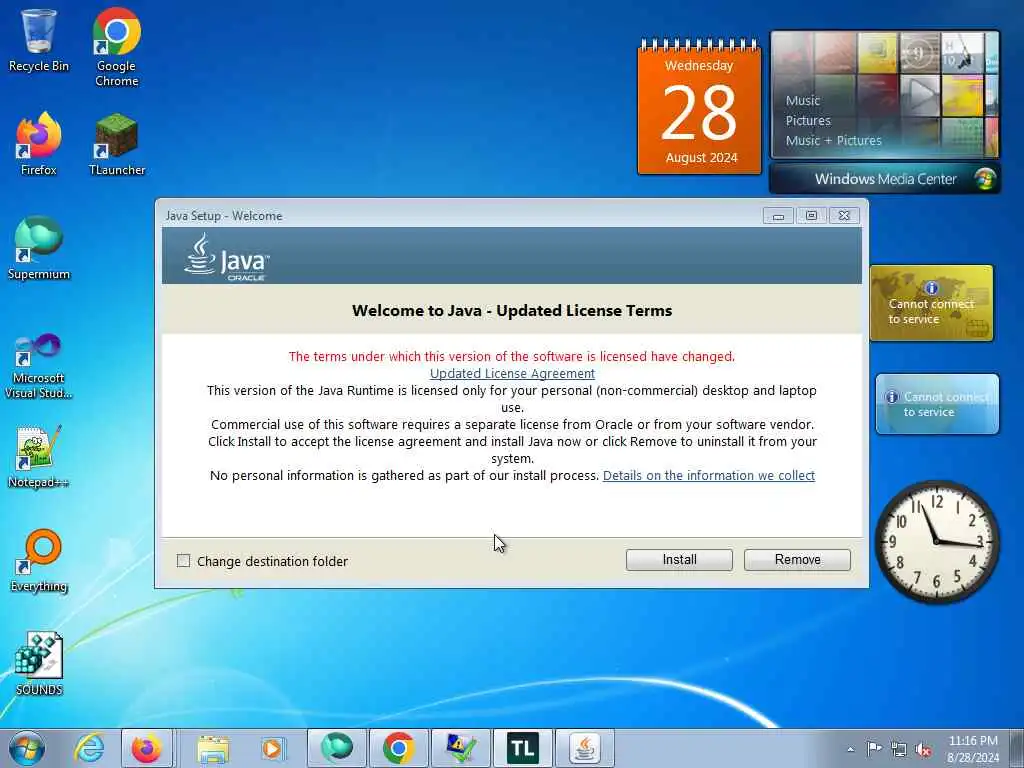Viewport: 1024px width, 768px height.
Task: Click the calendar gadget showing Wednesday 28
Action: click(x=699, y=108)
